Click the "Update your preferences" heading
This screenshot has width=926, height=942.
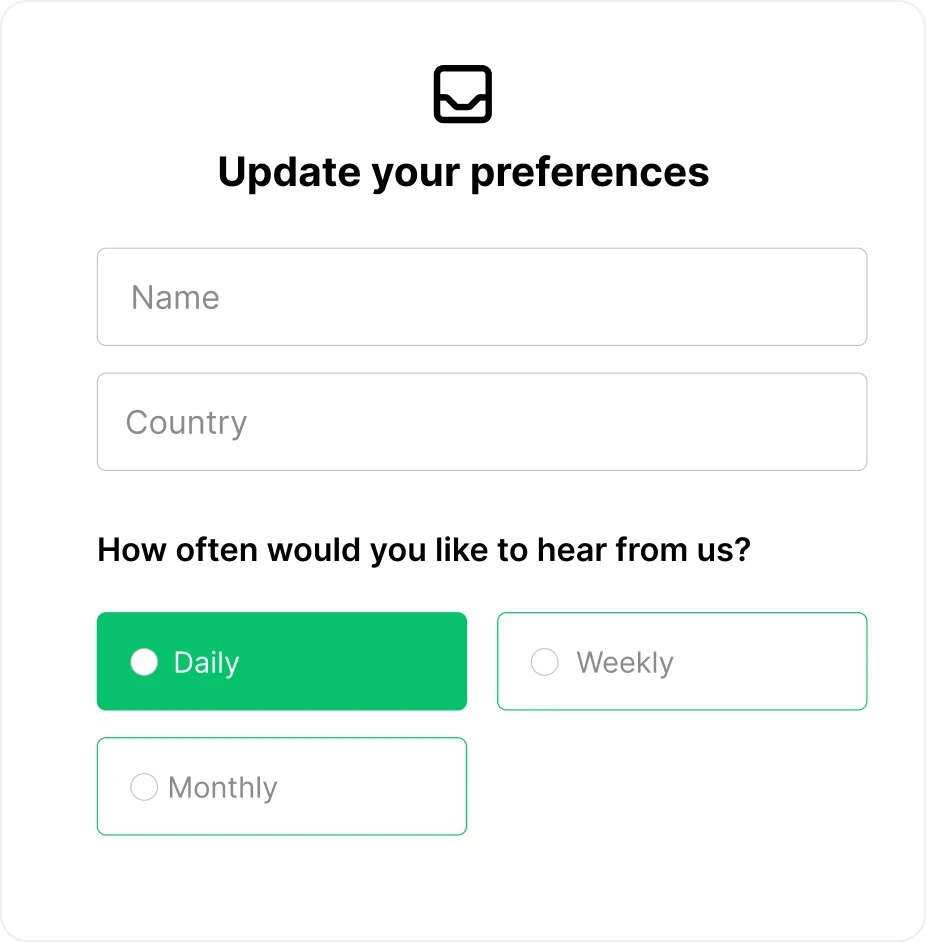(x=463, y=172)
